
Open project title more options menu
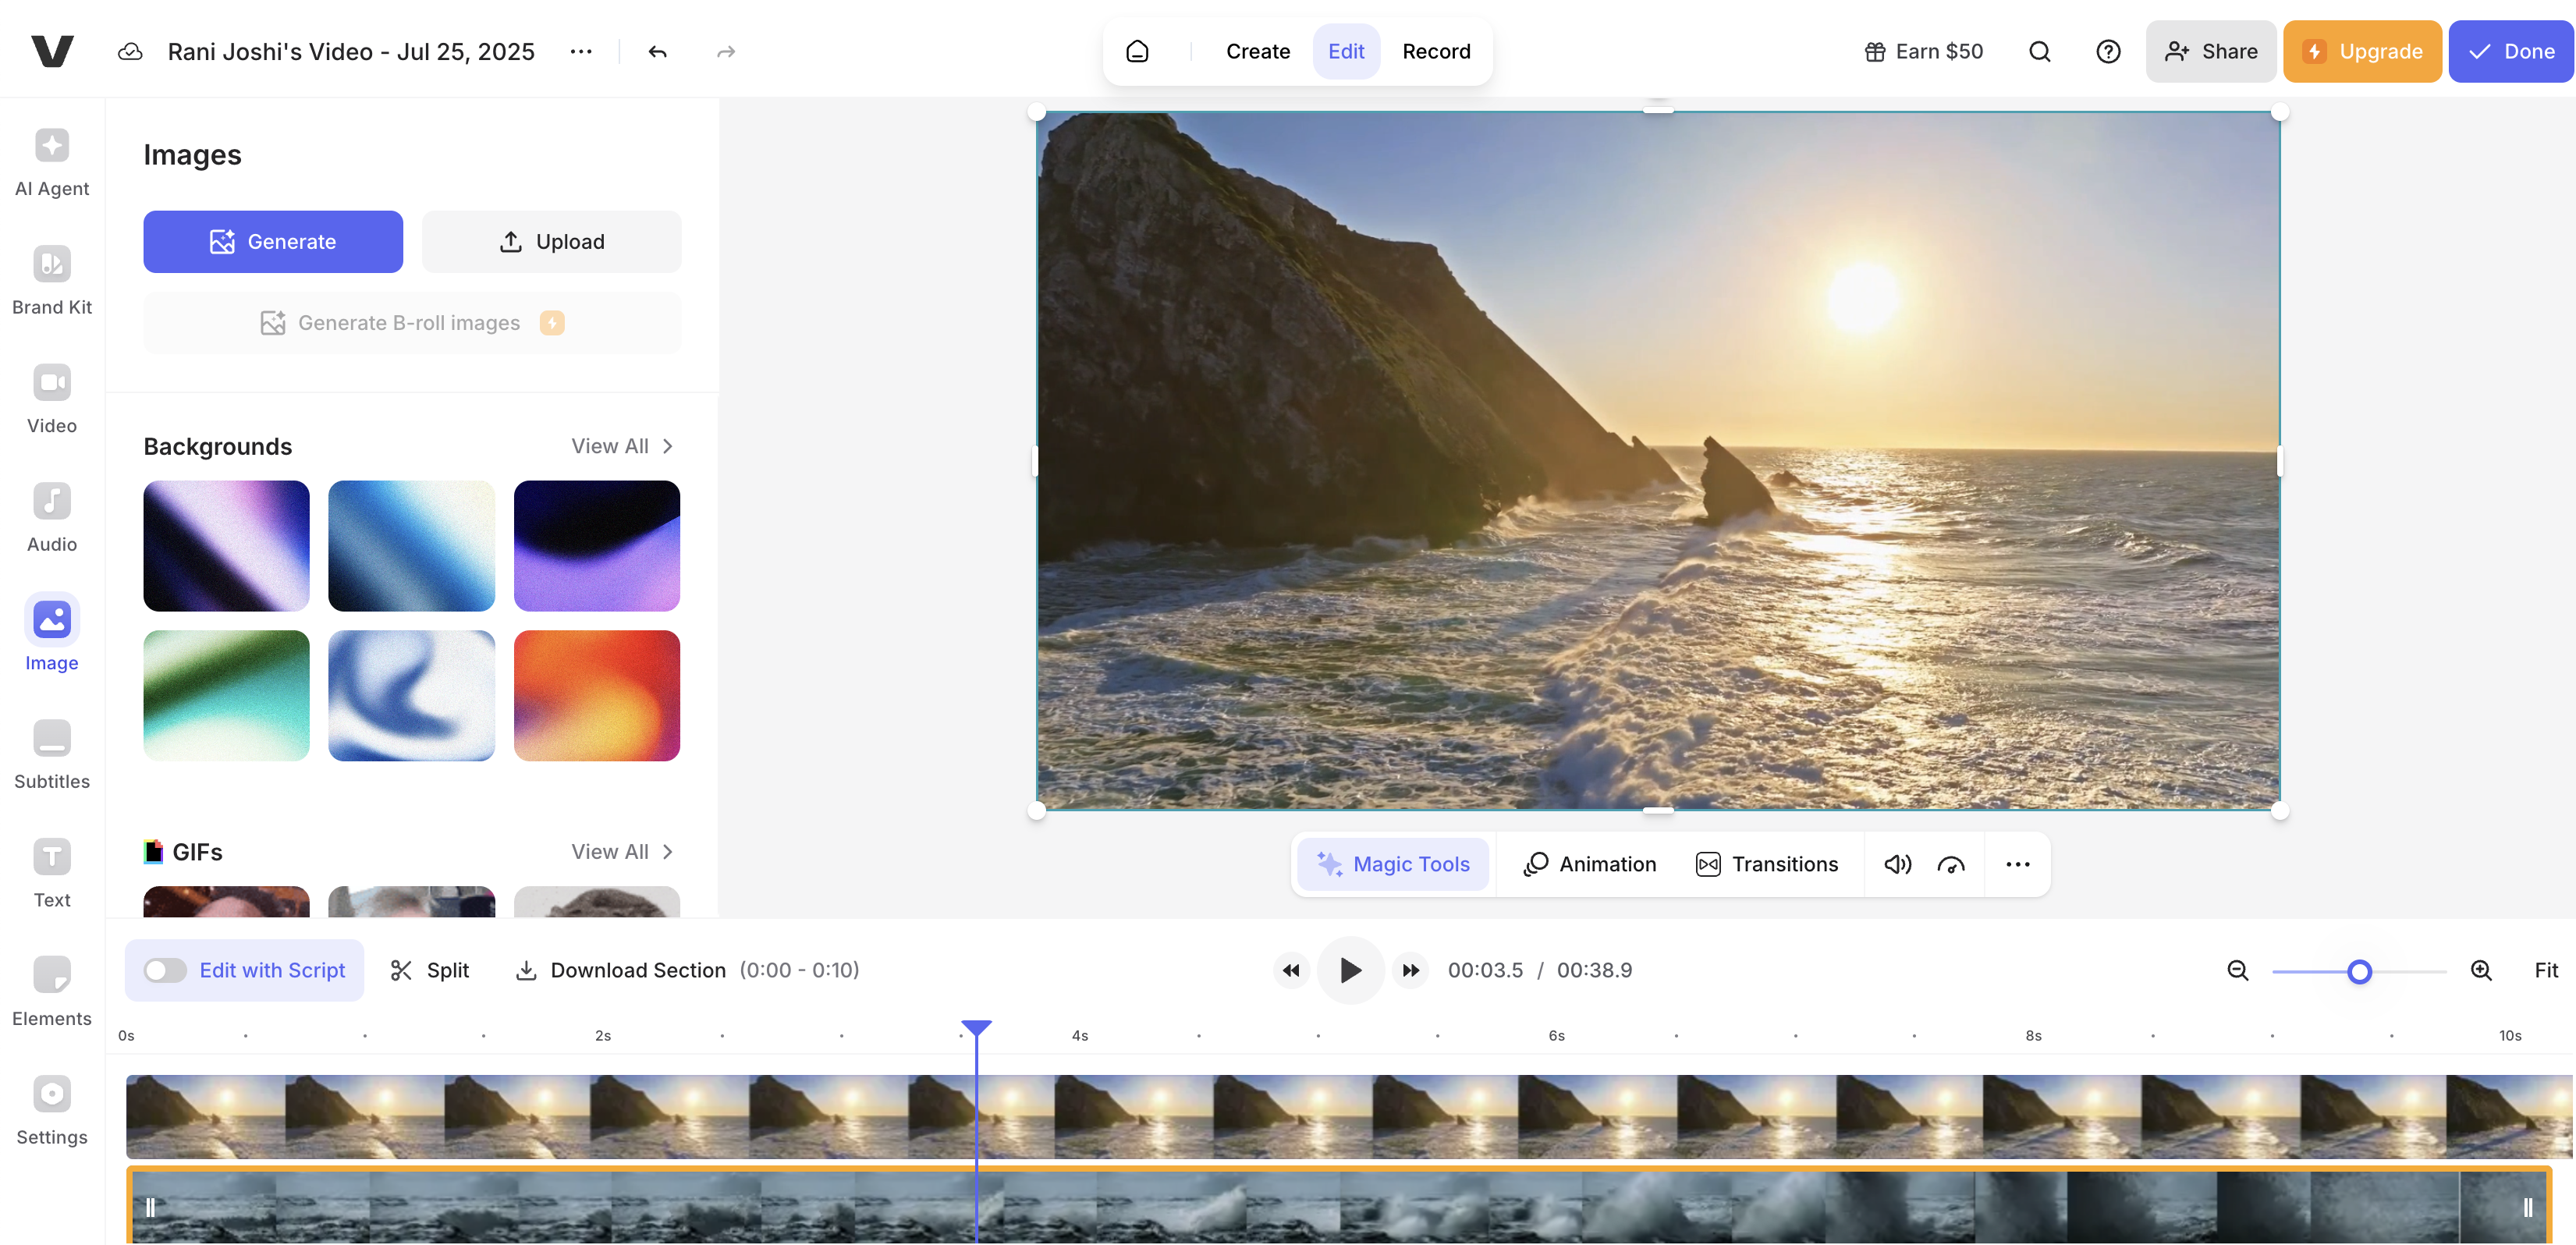[x=581, y=51]
